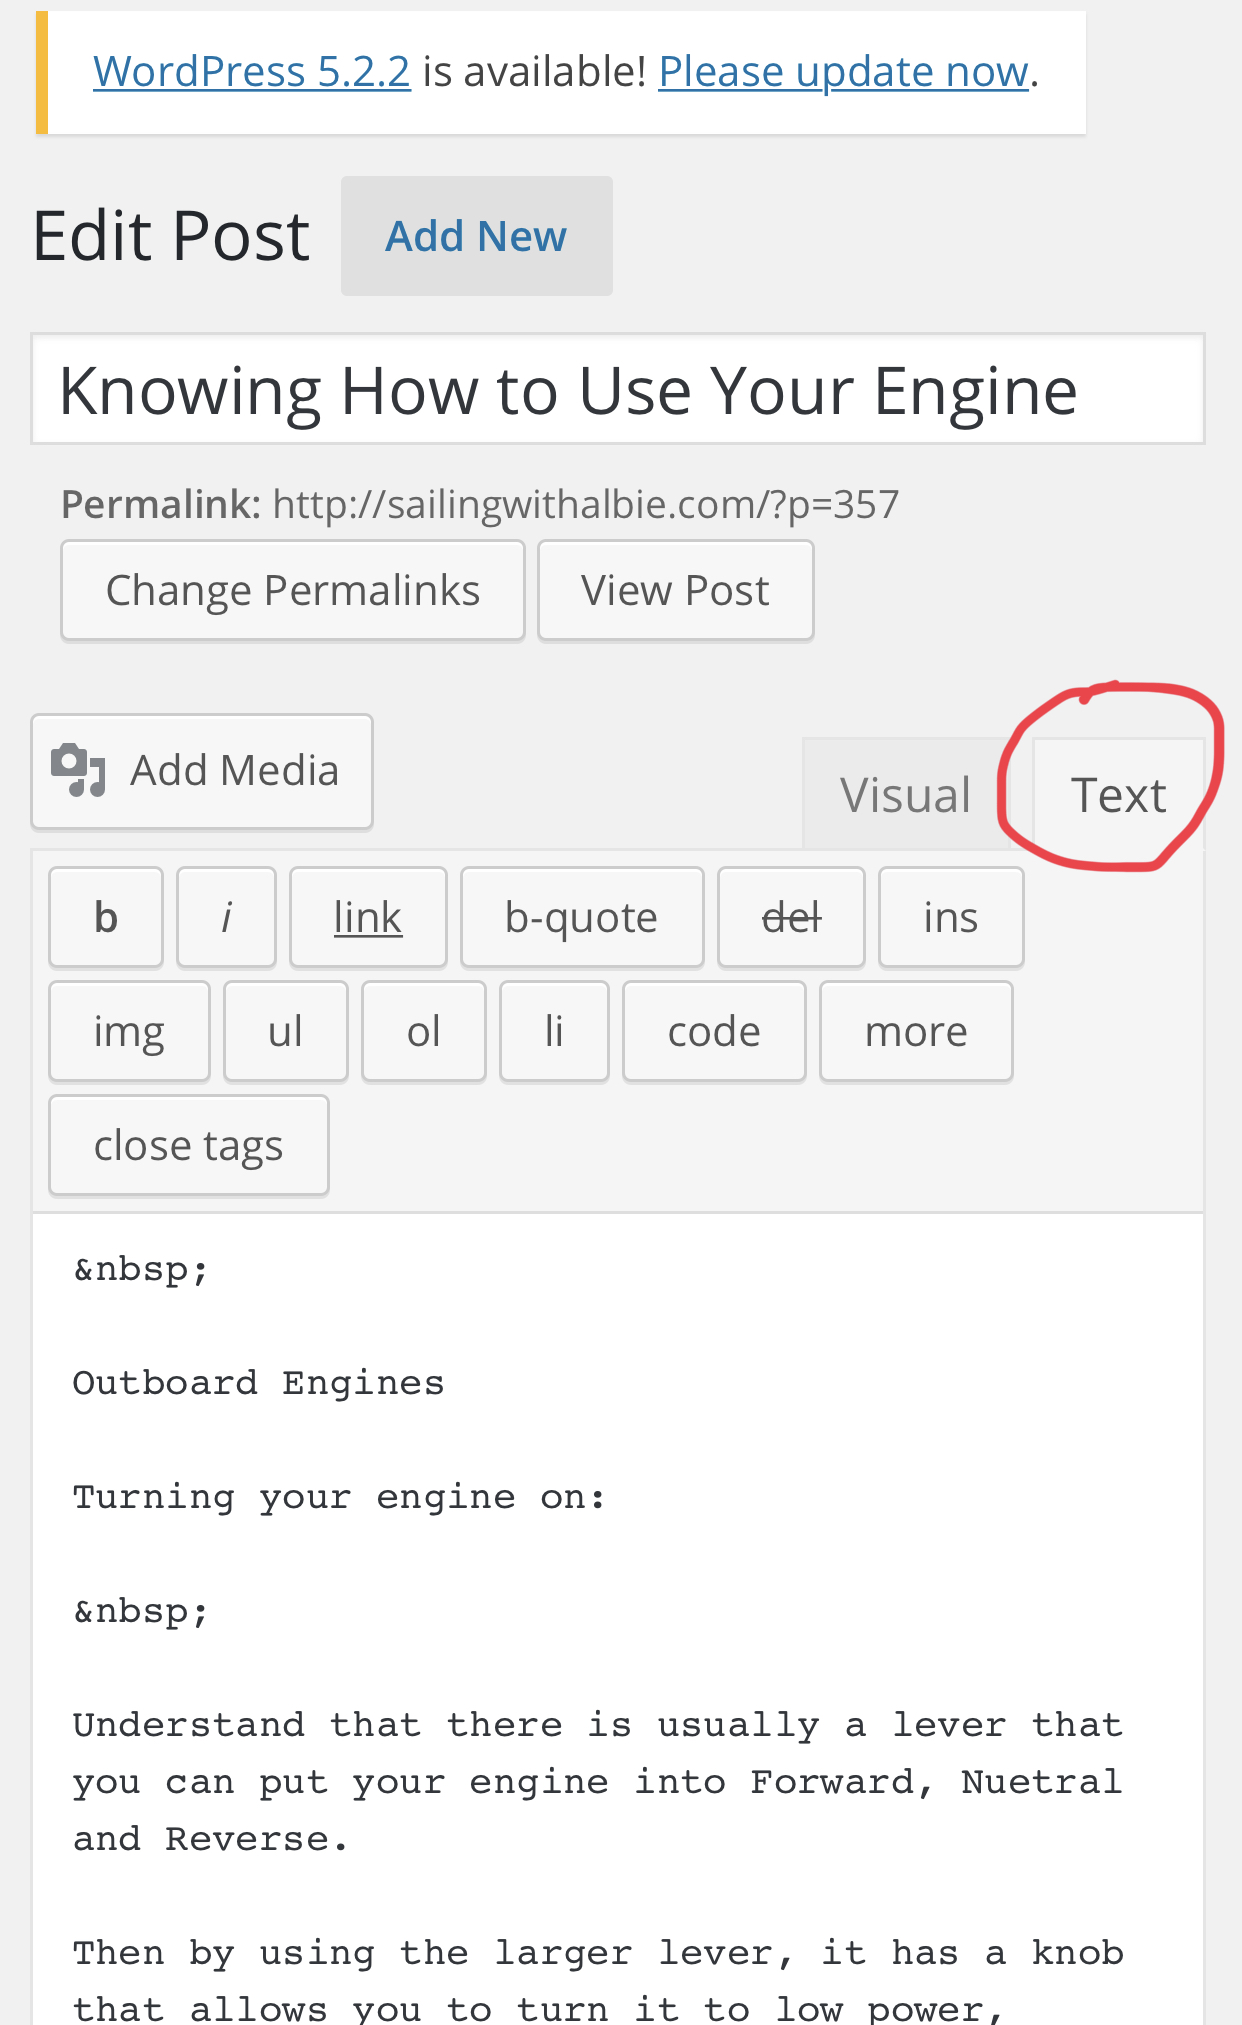Image resolution: width=1242 pixels, height=2025 pixels.
Task: Wrap selection using code button
Action: [714, 1031]
